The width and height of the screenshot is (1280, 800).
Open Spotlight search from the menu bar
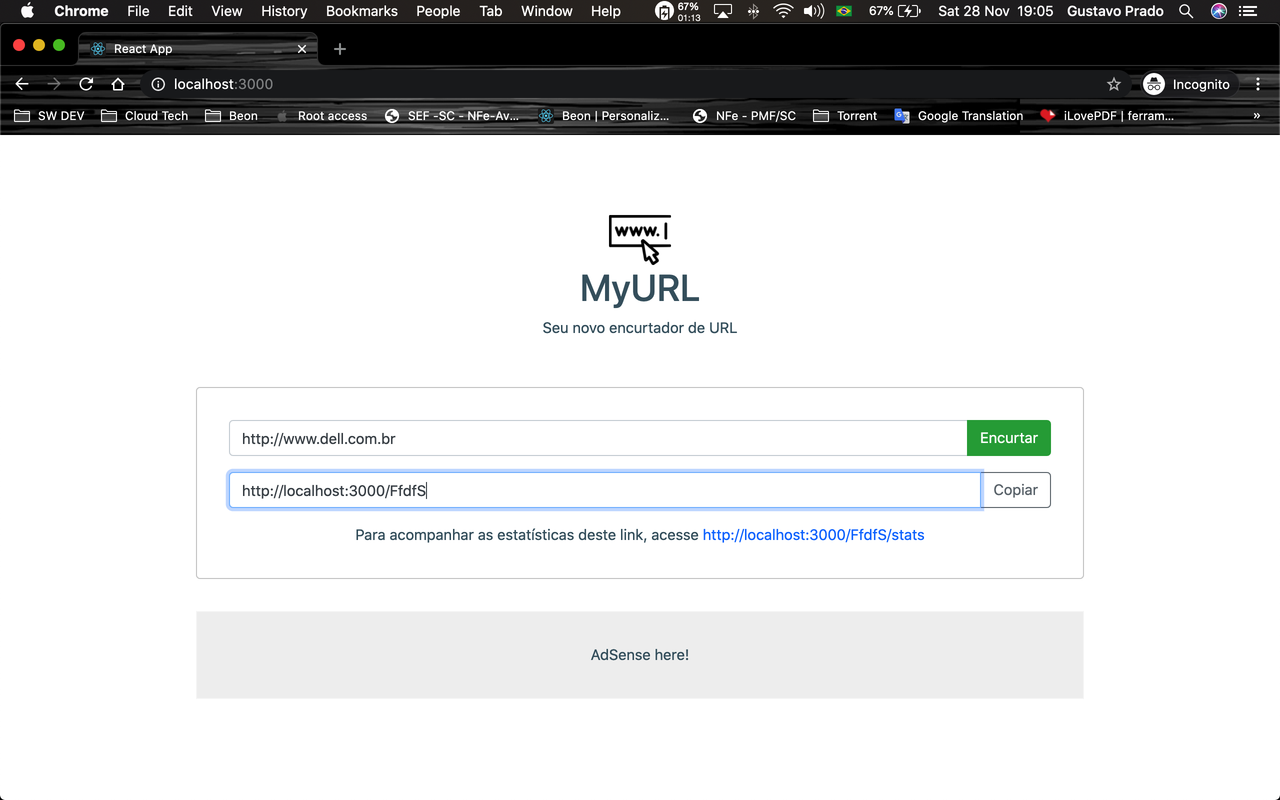click(x=1186, y=11)
